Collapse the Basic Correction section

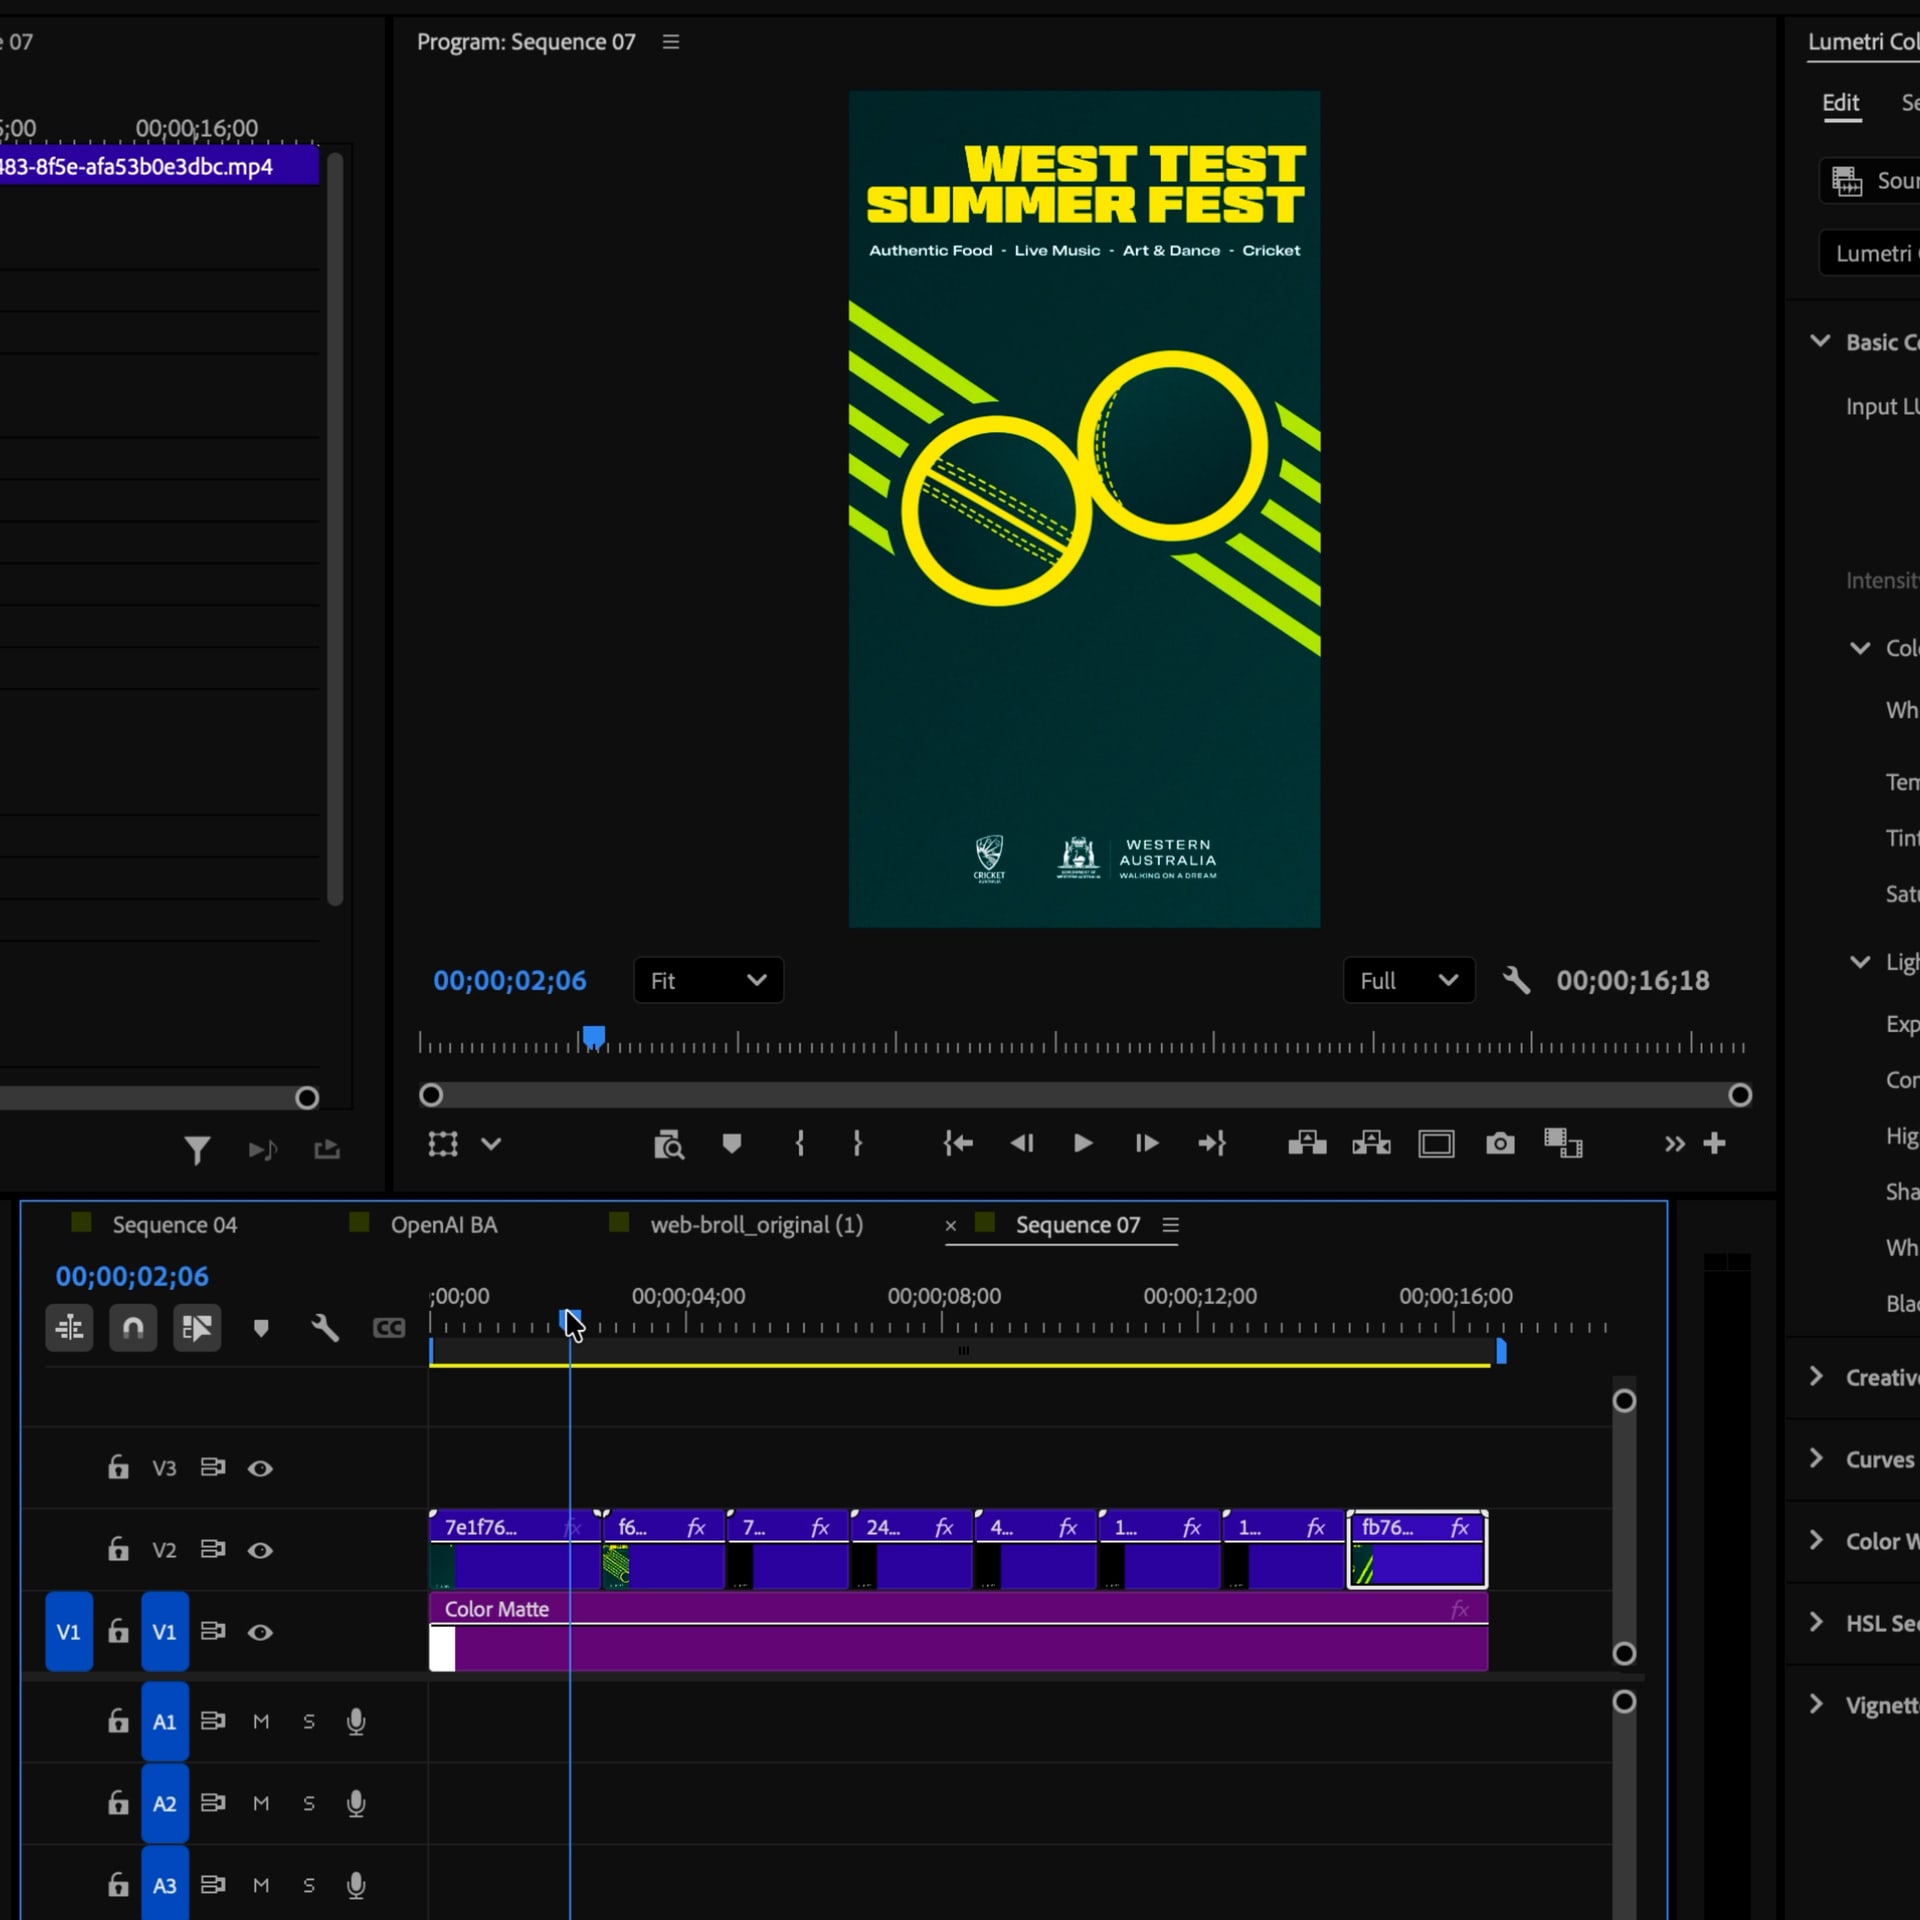tap(1820, 341)
